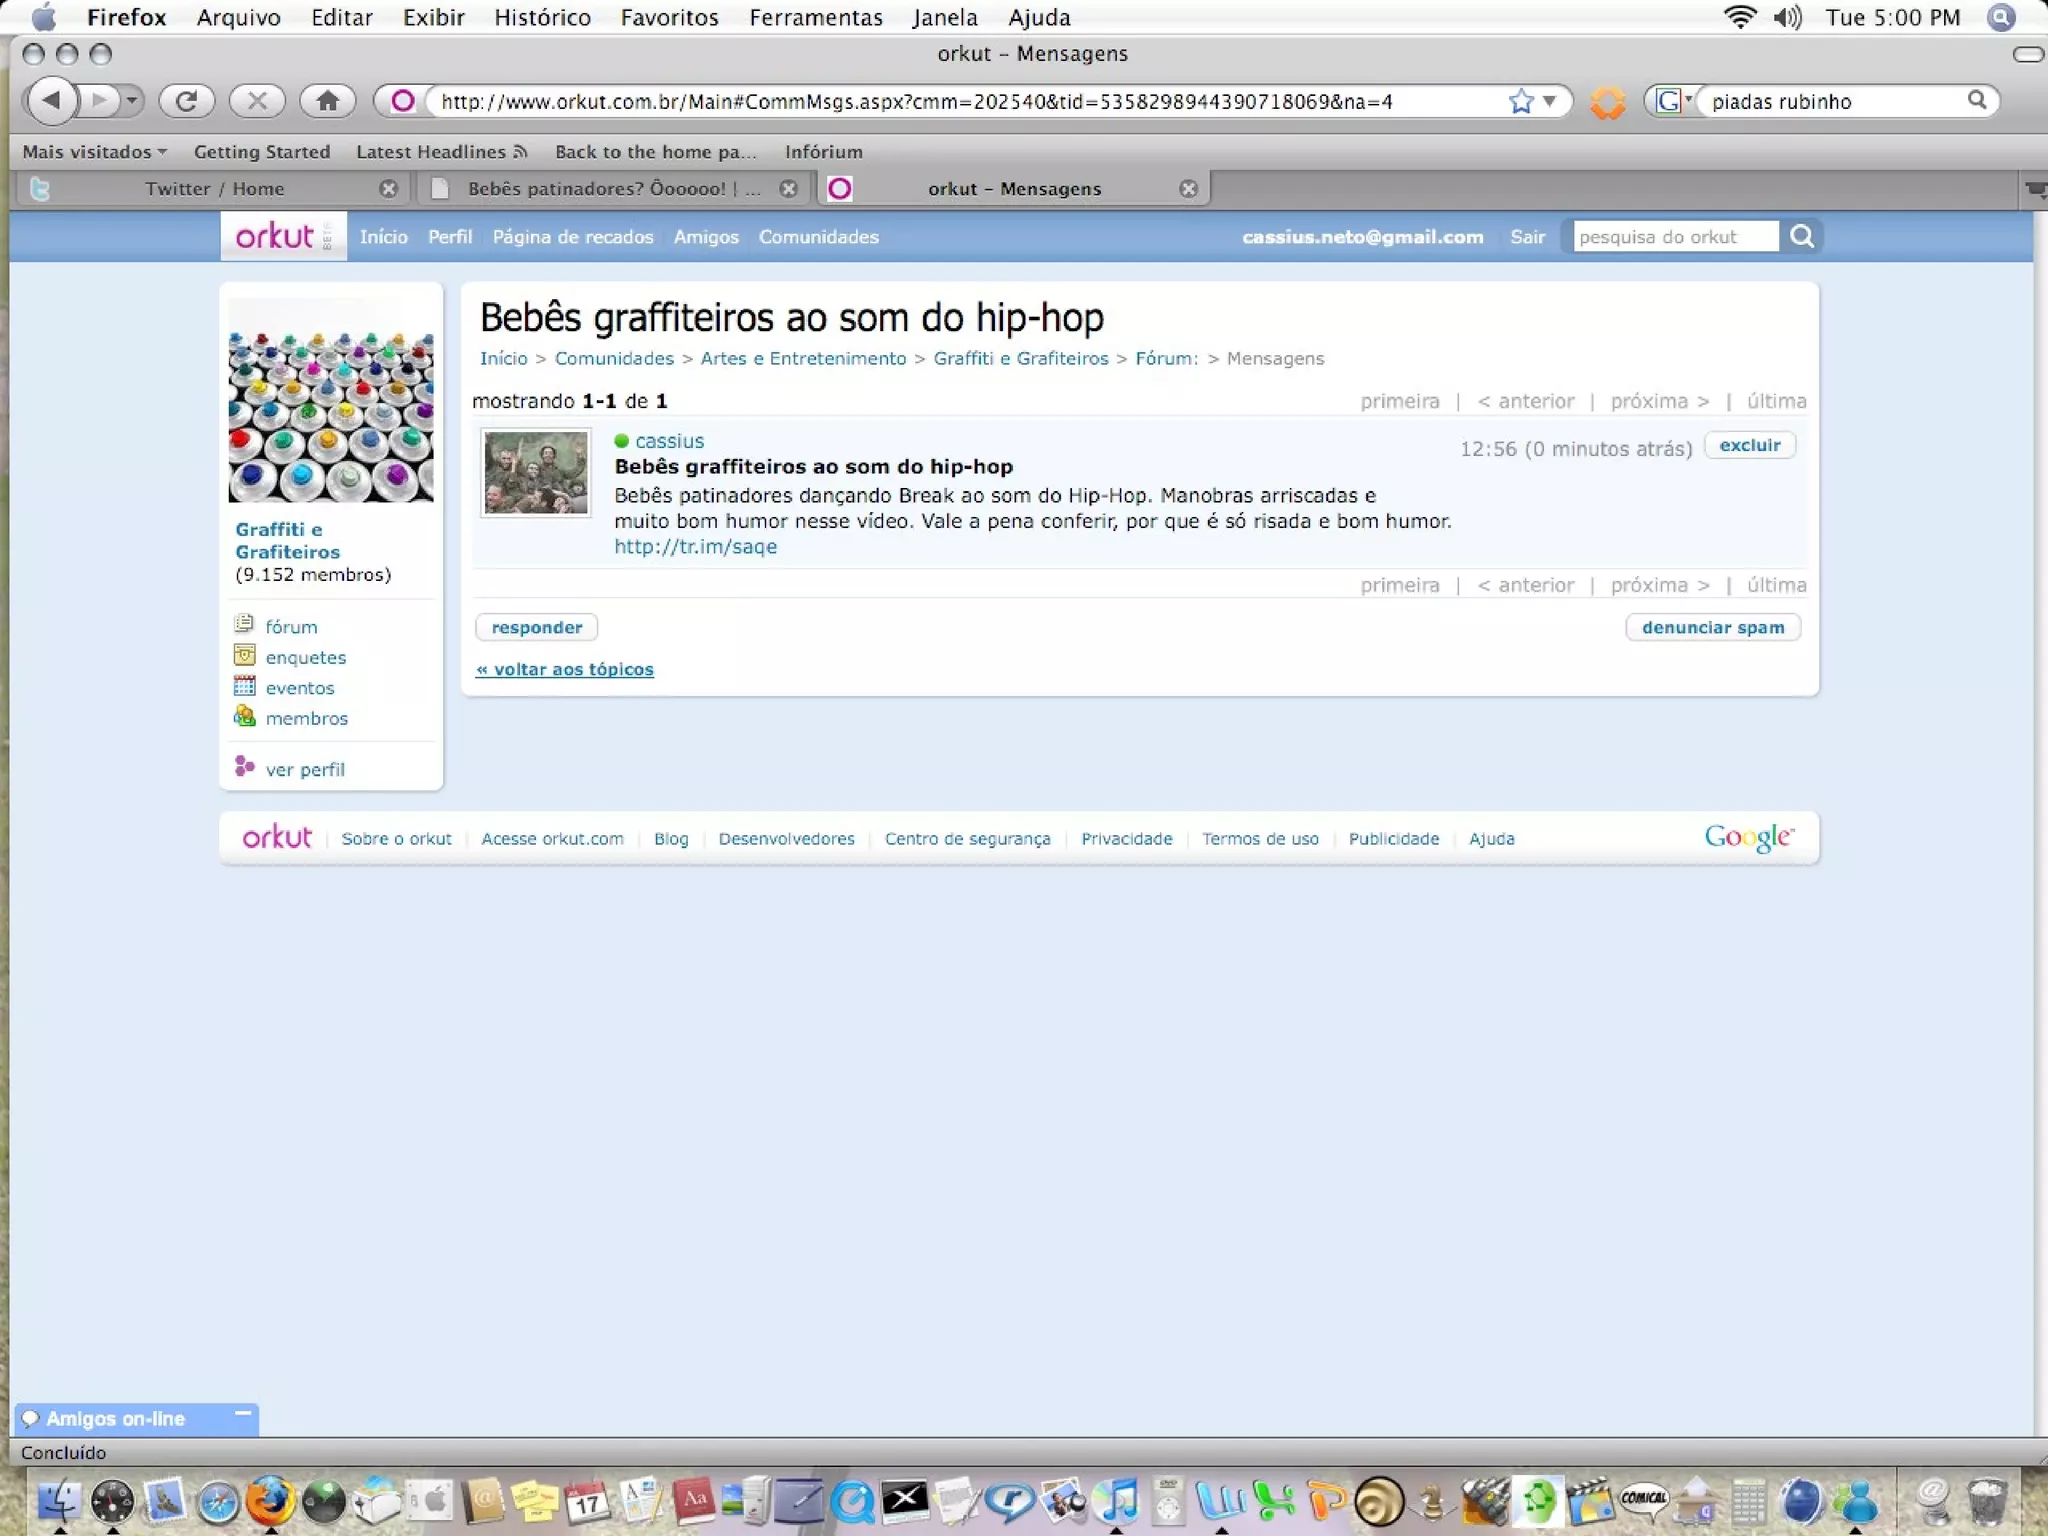
Task: Bookmark page with star icon
Action: click(1520, 101)
